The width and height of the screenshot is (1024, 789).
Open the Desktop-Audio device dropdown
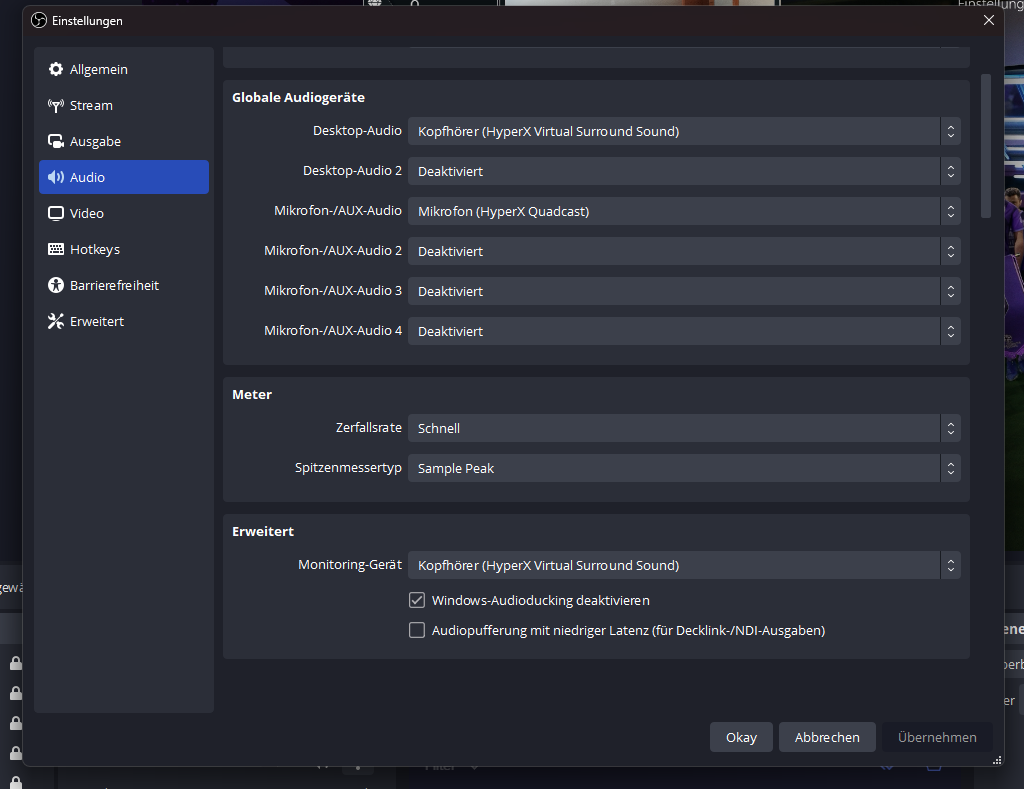684,131
